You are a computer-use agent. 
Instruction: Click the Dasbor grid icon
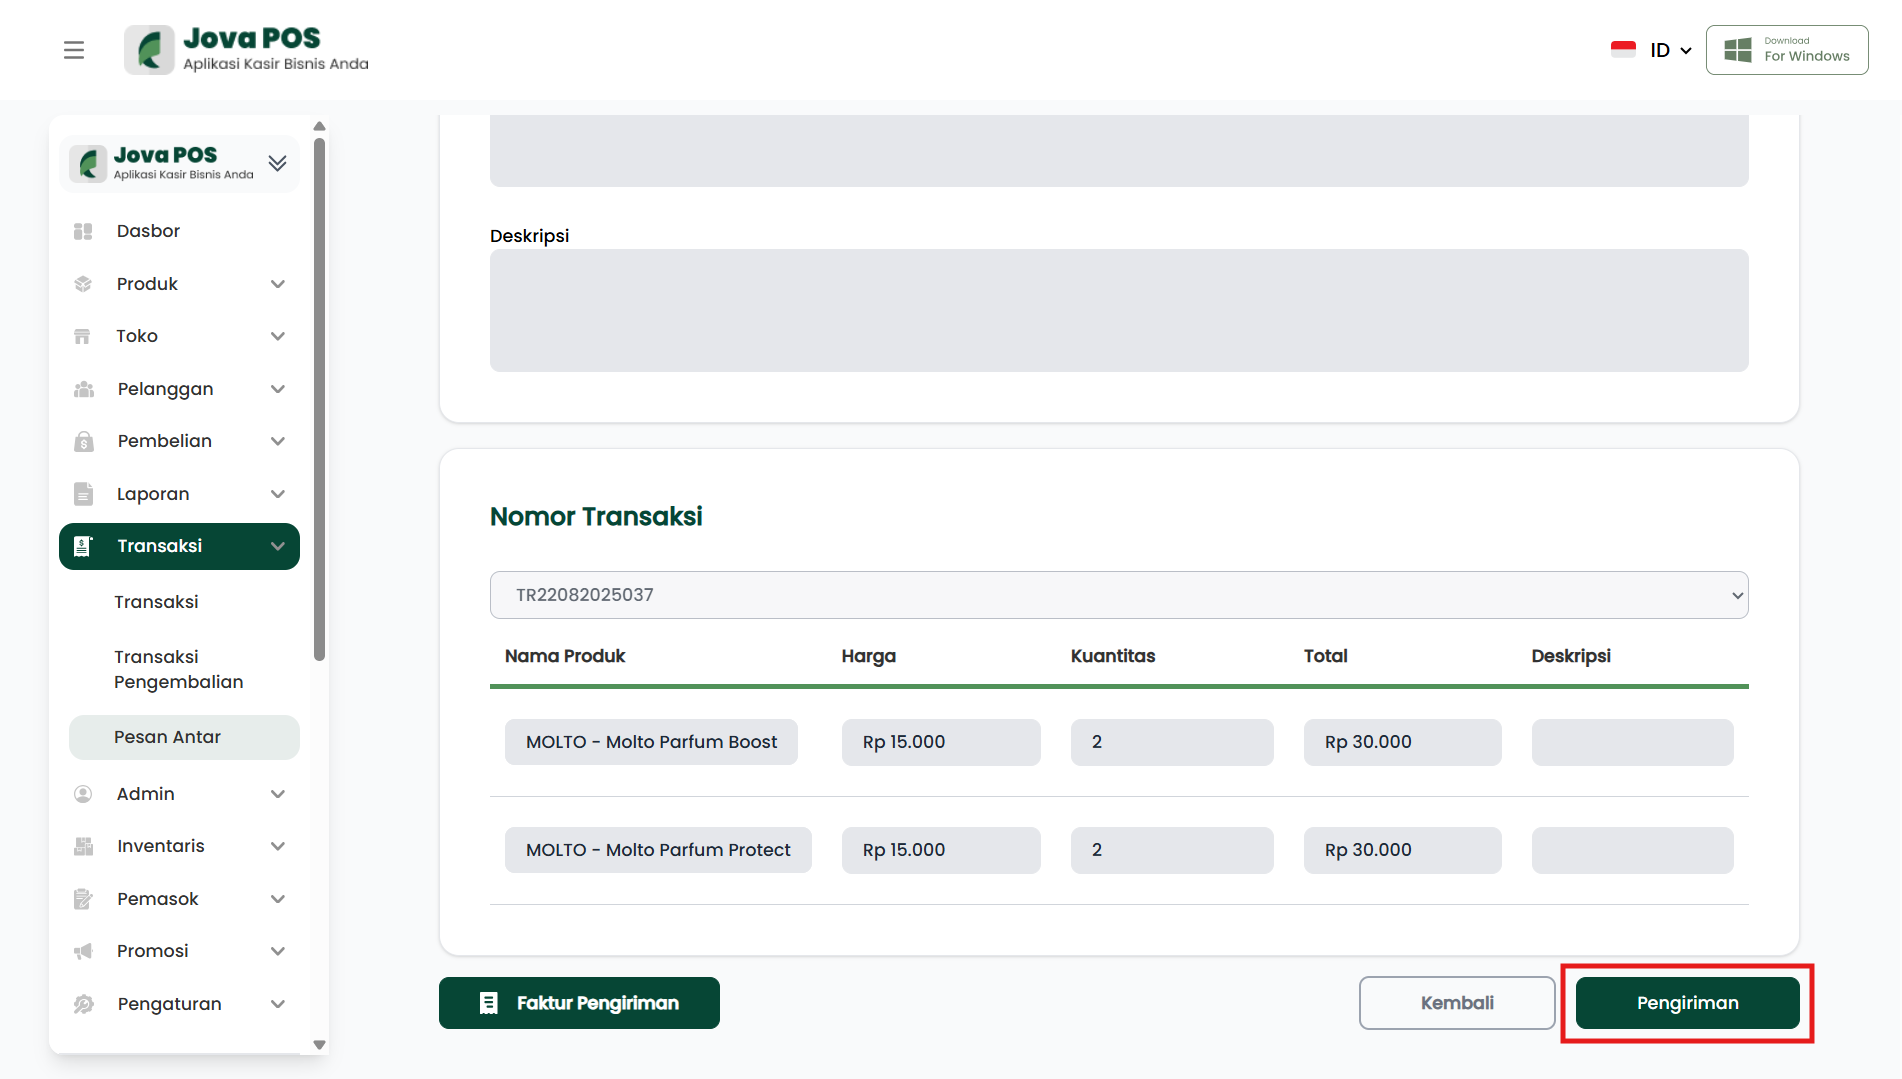point(83,231)
